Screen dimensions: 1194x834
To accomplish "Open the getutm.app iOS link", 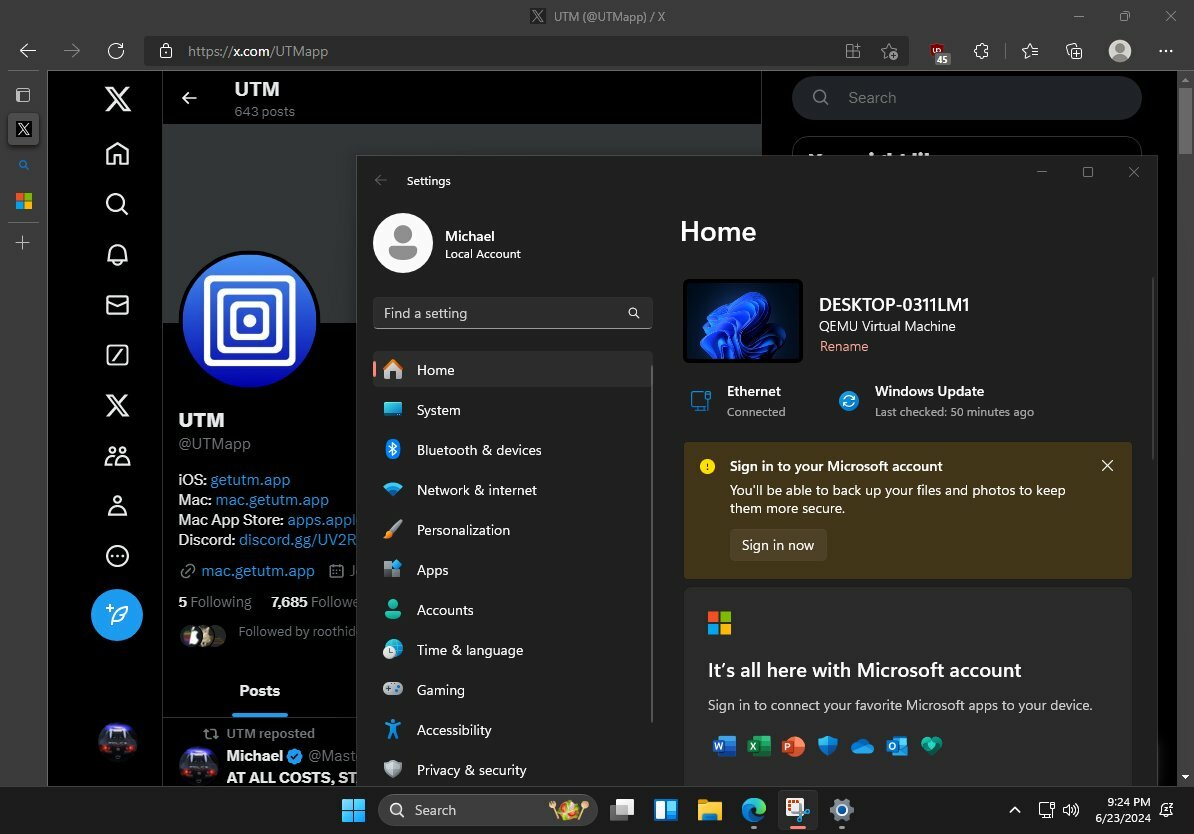I will [x=250, y=480].
